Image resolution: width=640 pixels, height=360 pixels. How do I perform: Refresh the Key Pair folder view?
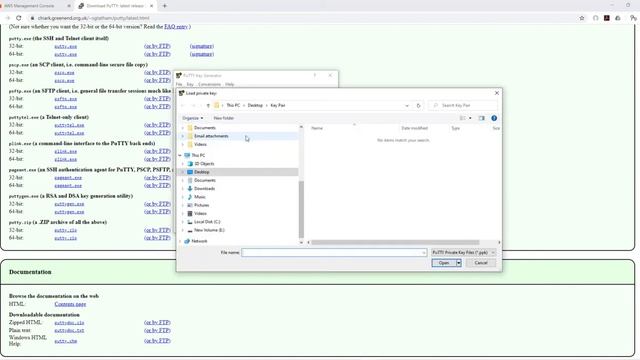pos(418,105)
